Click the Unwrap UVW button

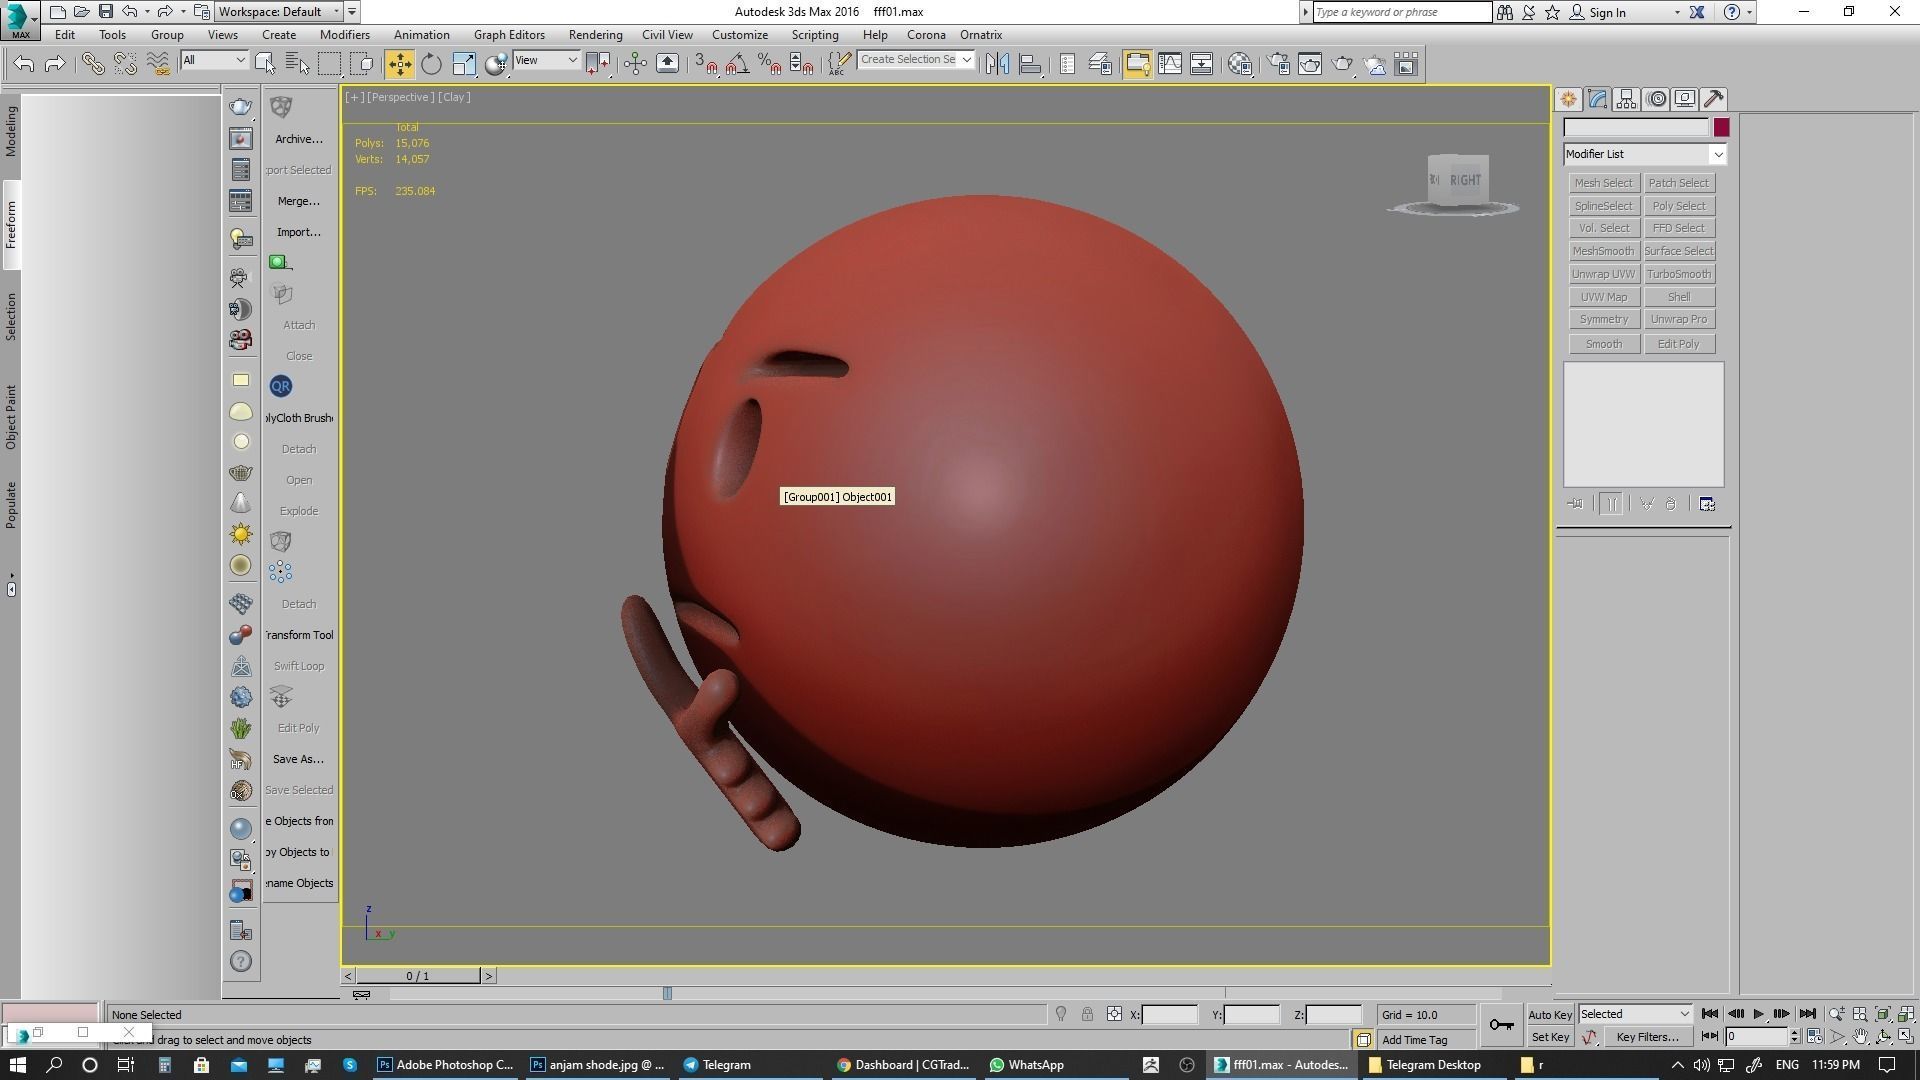(1603, 274)
